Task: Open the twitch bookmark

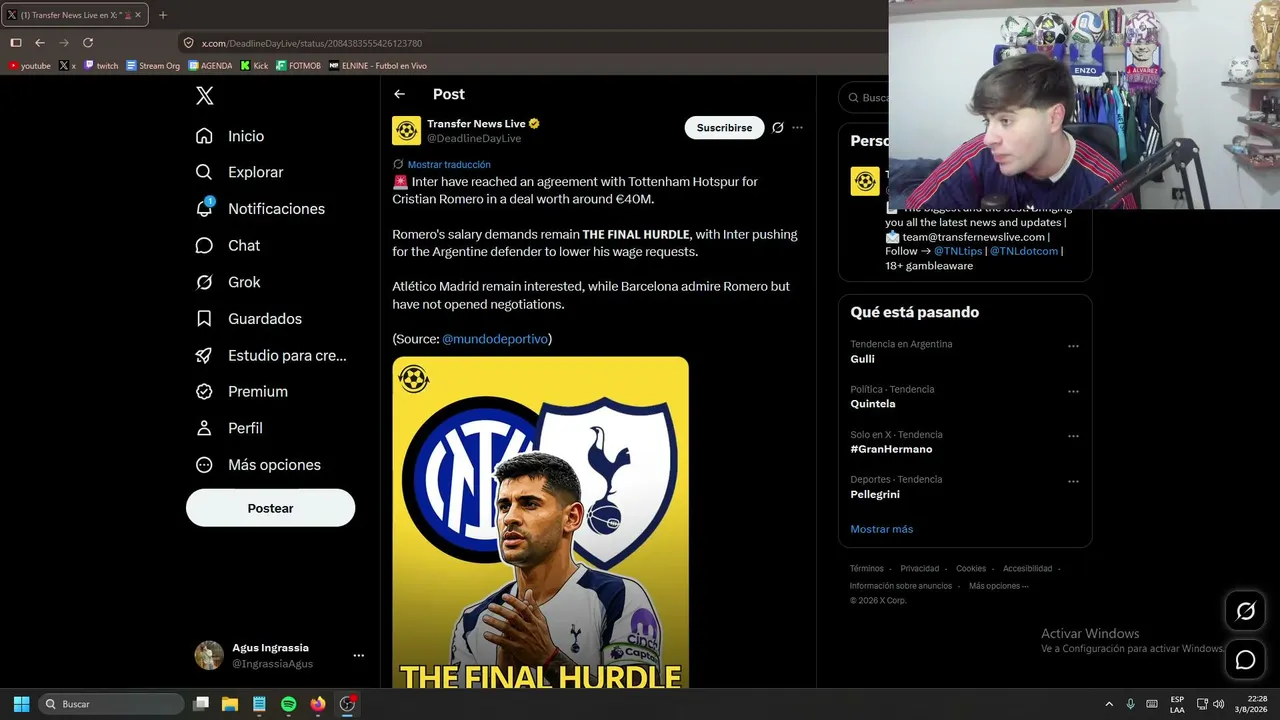Action: [x=101, y=66]
